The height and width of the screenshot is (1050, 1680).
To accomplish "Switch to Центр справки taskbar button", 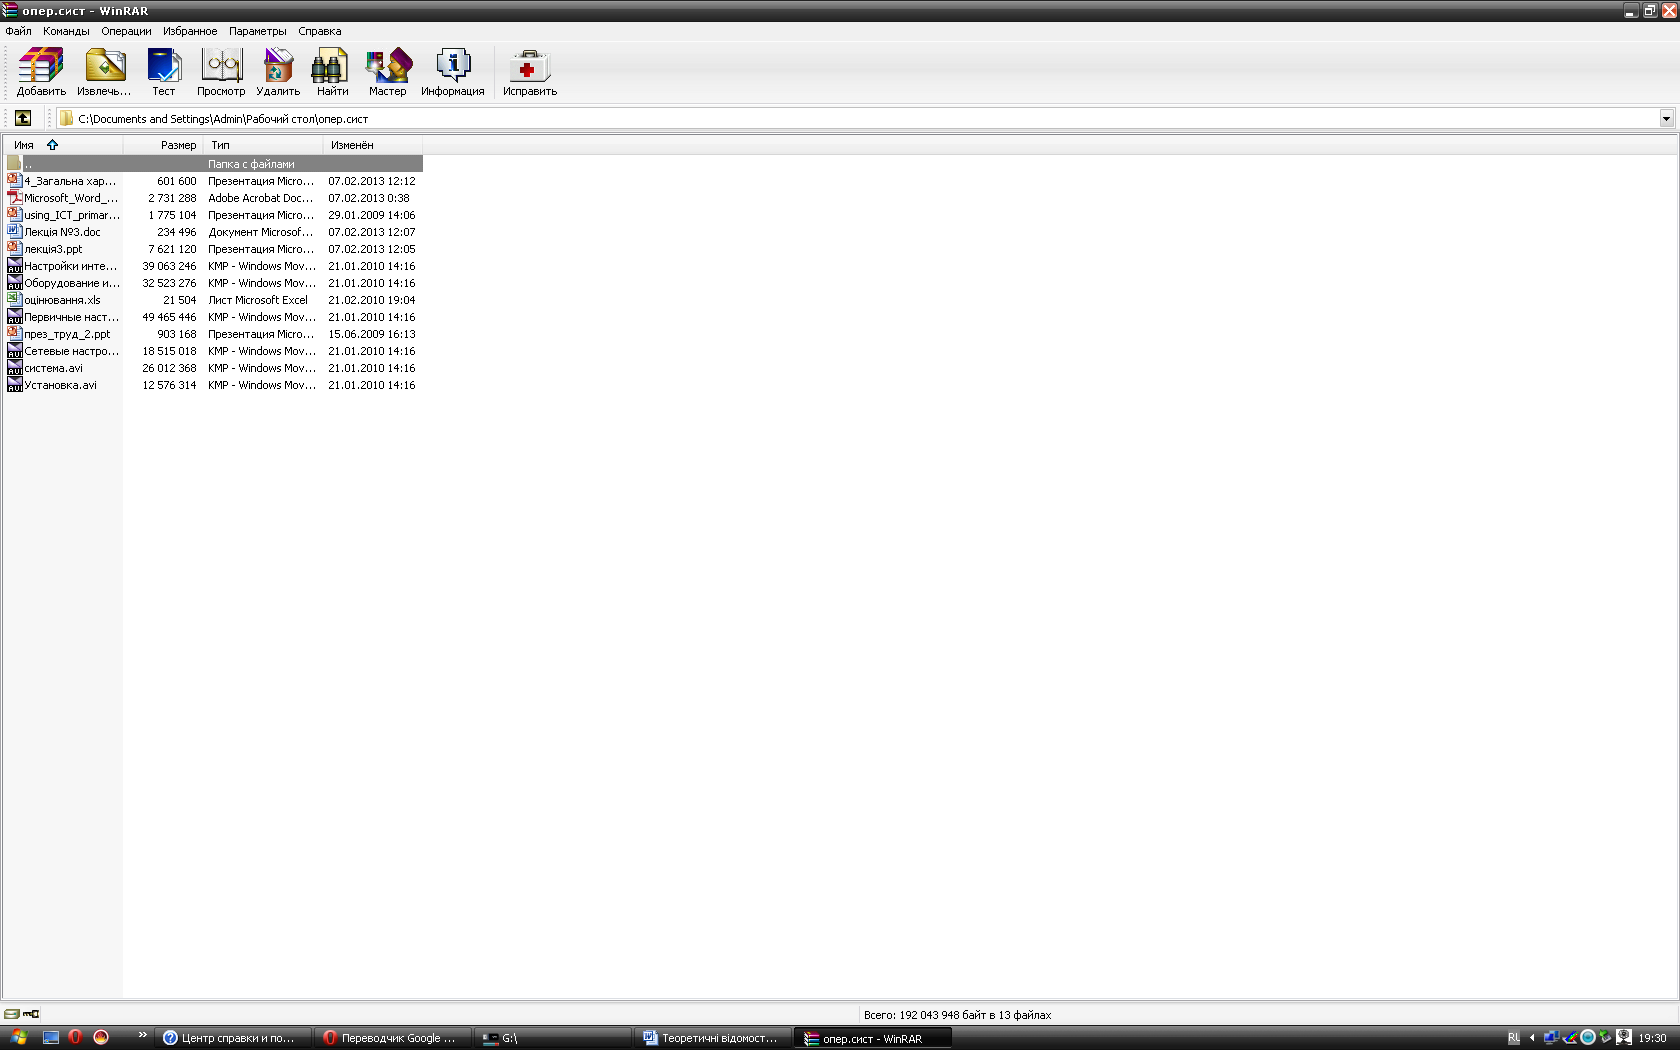I will point(233,1038).
